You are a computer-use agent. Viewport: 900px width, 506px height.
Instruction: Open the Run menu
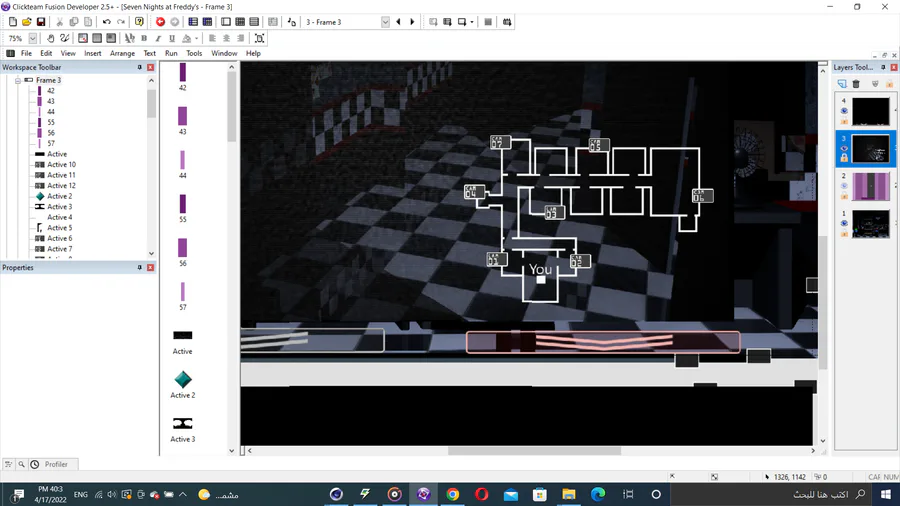point(171,53)
